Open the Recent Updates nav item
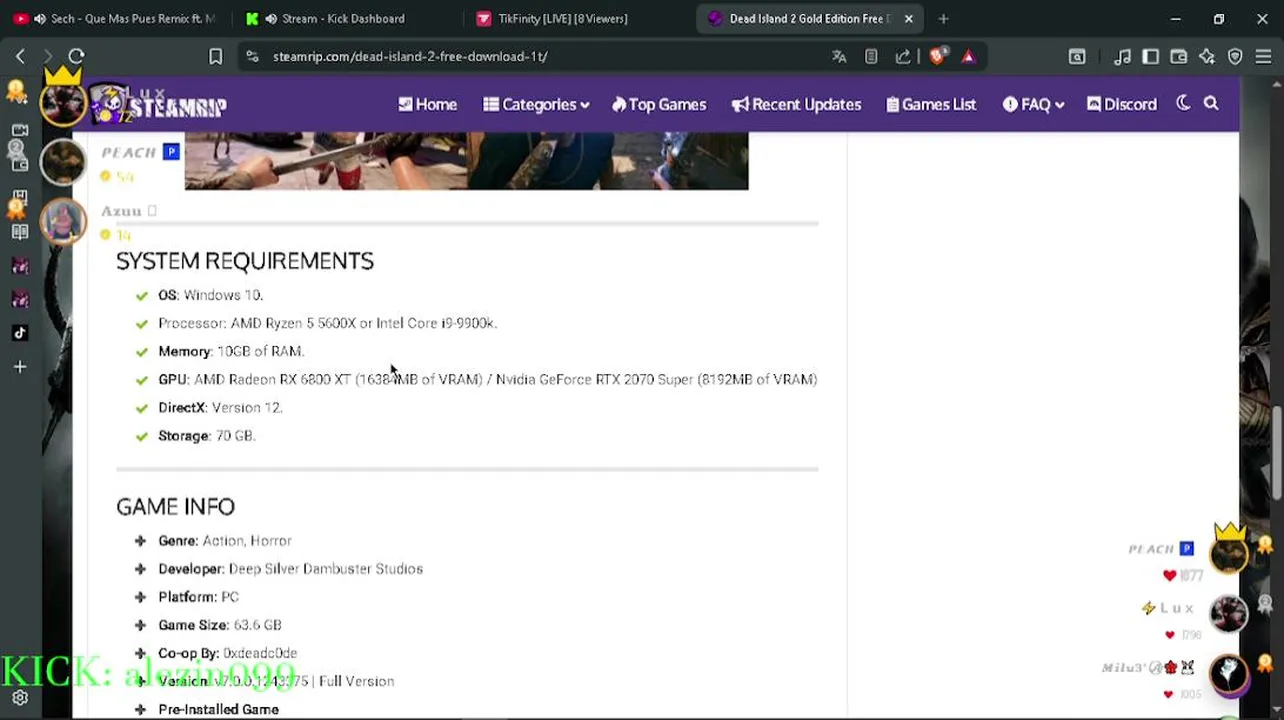 796,104
